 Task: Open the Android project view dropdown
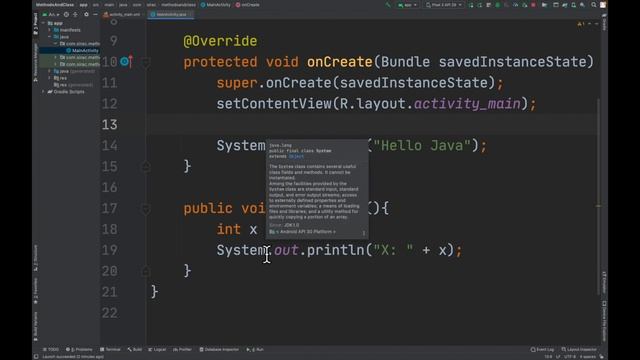(x=51, y=14)
